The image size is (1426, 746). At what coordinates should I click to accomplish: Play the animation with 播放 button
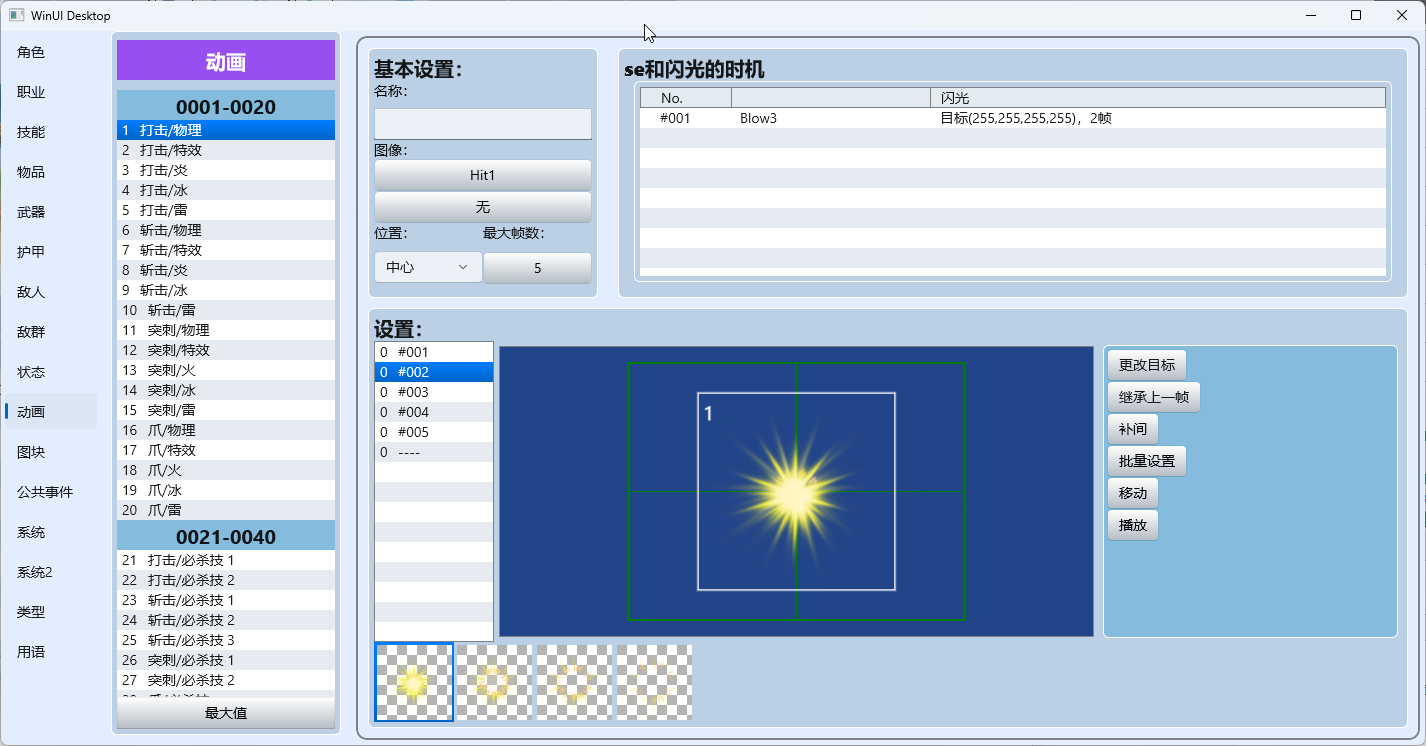(x=1133, y=525)
